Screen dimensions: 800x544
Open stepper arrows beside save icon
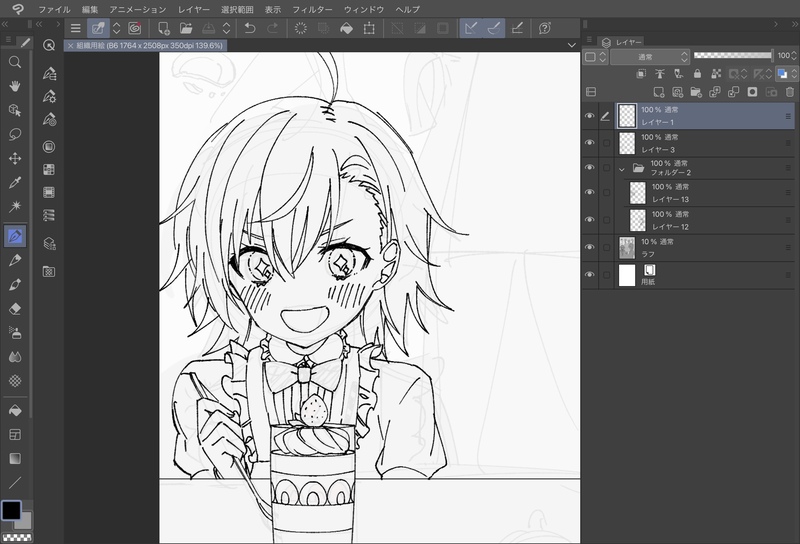click(227, 28)
